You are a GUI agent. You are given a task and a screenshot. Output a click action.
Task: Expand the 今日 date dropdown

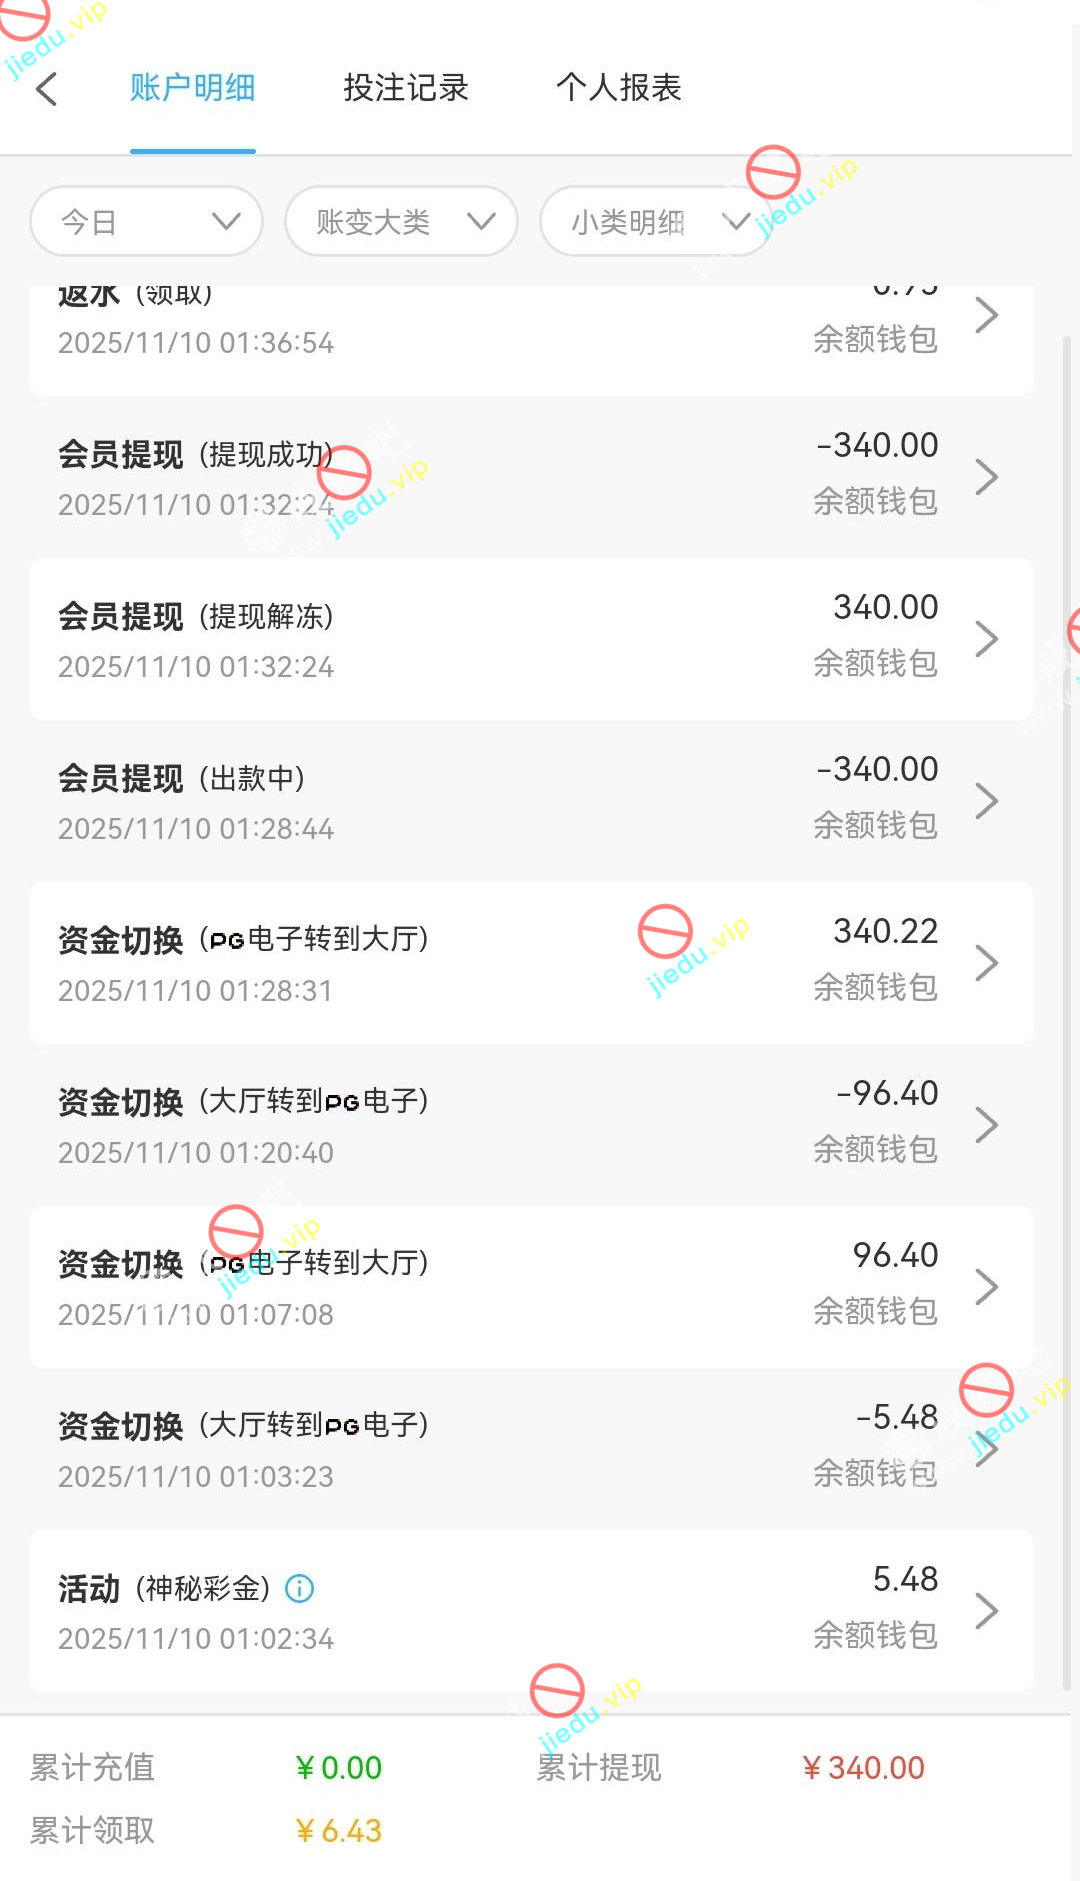coord(147,221)
